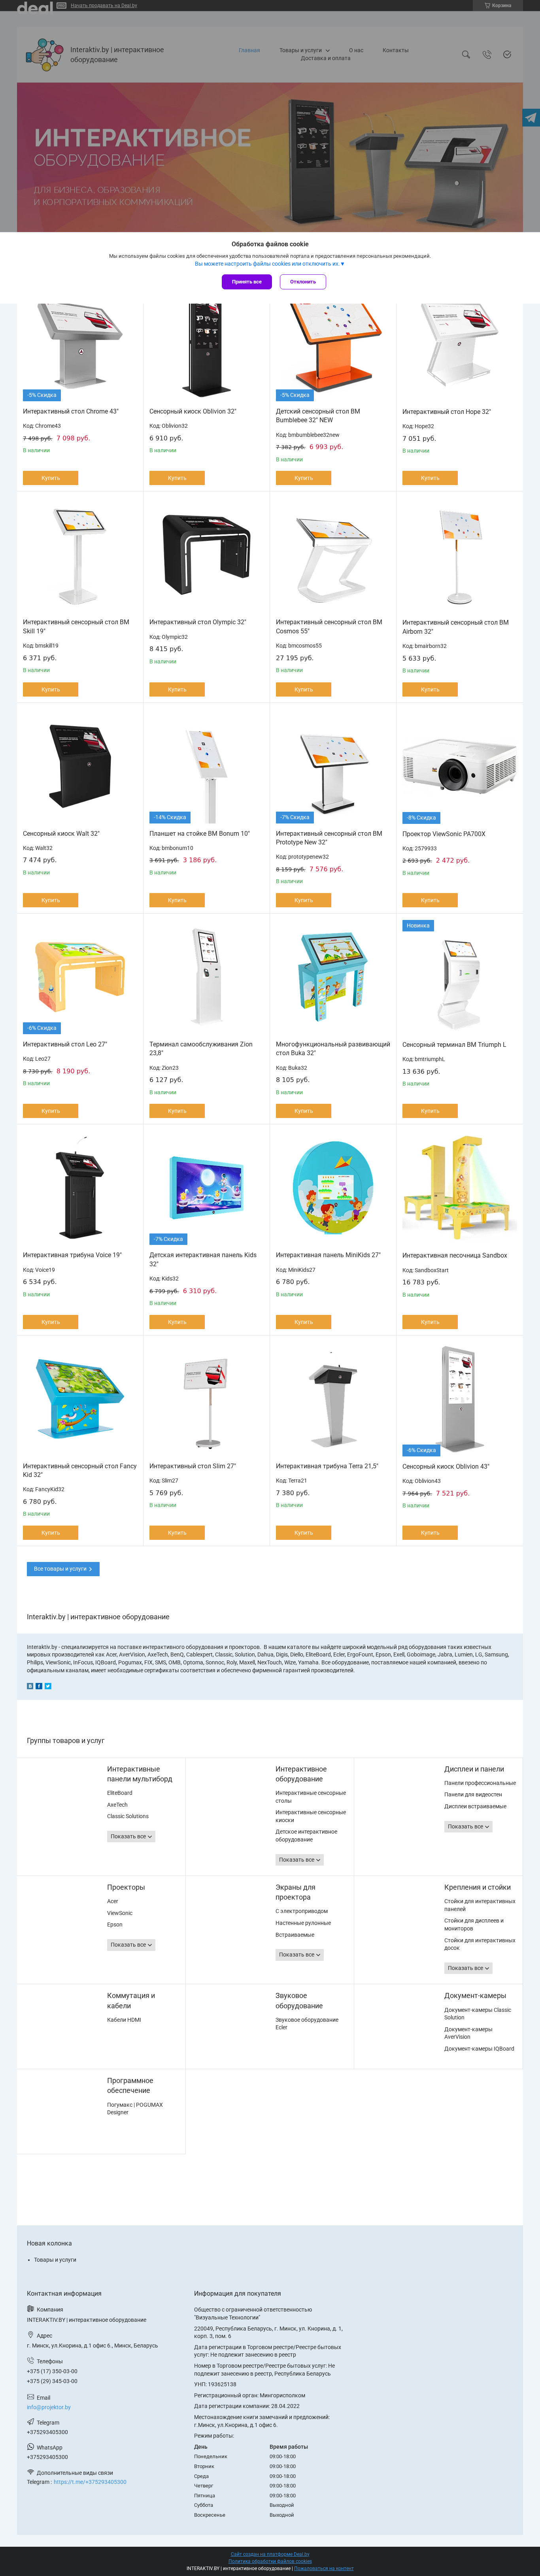Open the search magnifier icon in header
Screen dimensions: 540x2576
coord(465,54)
